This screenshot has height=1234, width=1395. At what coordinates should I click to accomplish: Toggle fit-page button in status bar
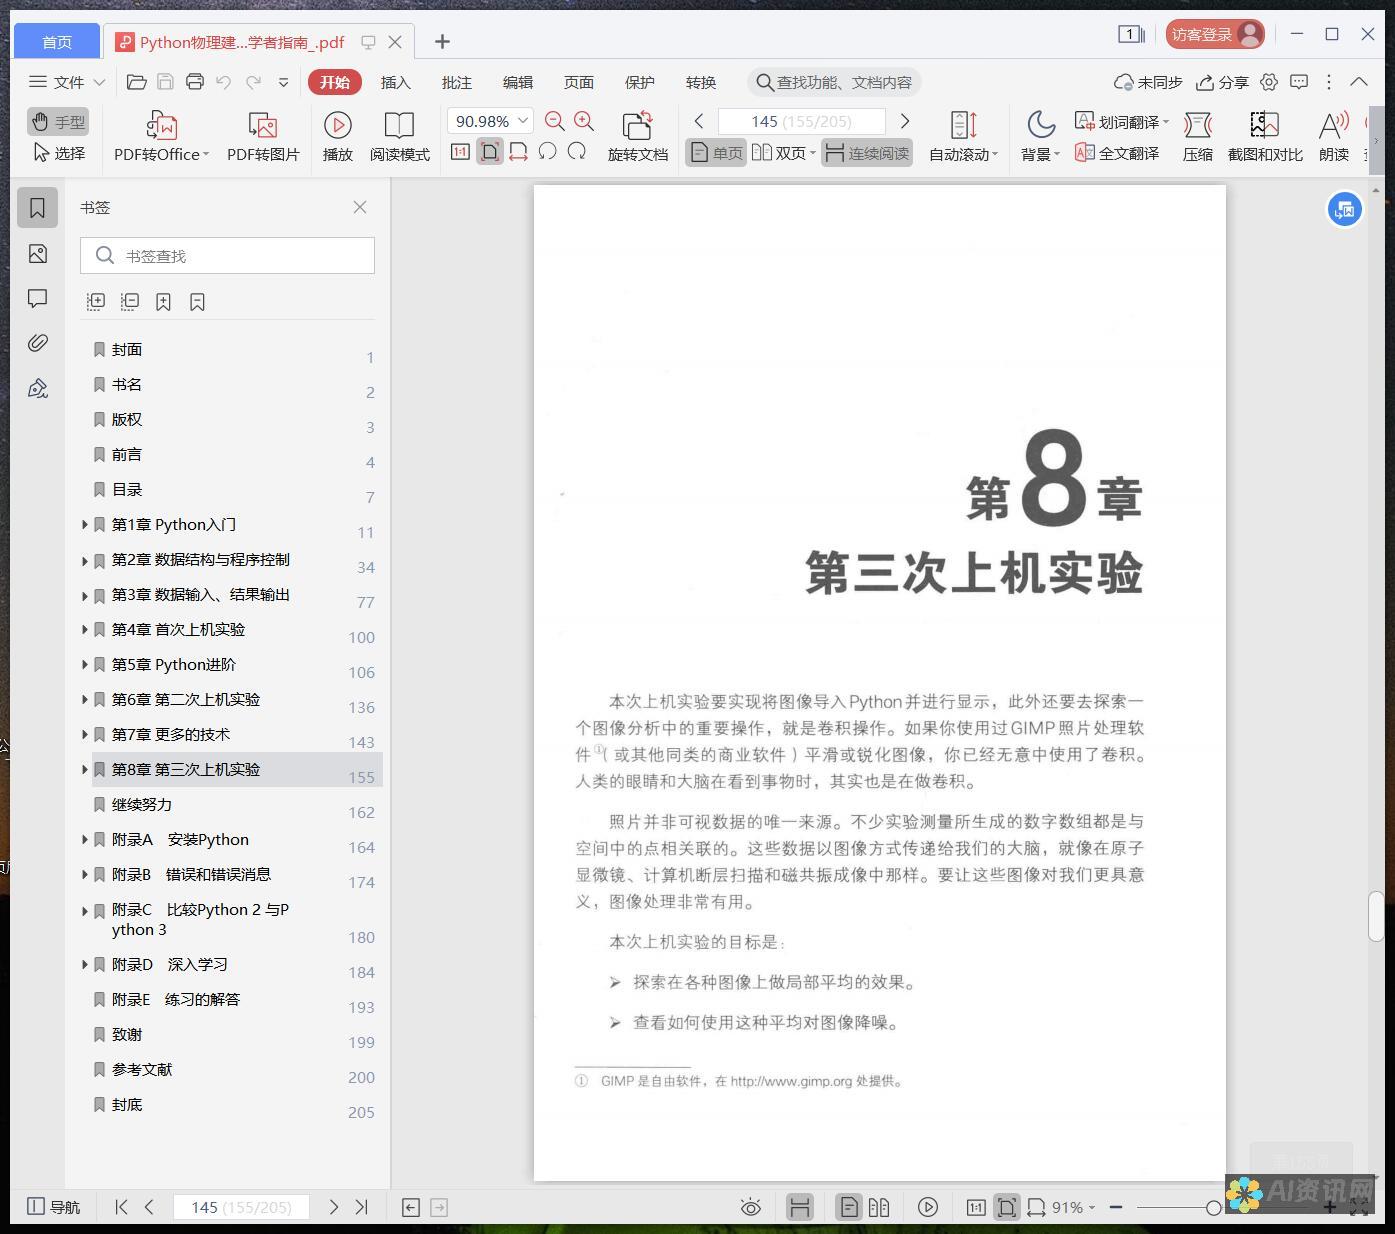(x=1007, y=1207)
